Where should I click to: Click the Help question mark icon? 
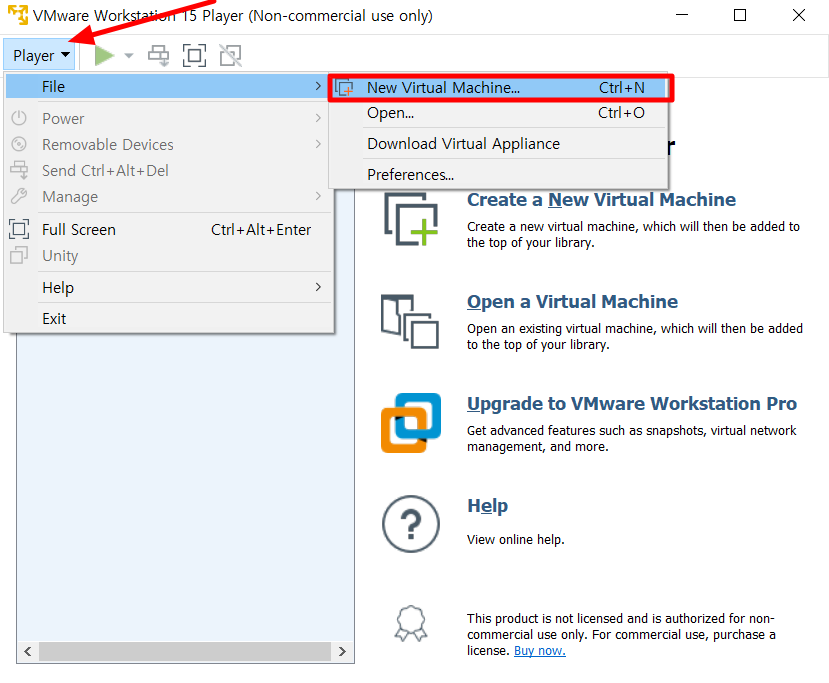tap(411, 524)
